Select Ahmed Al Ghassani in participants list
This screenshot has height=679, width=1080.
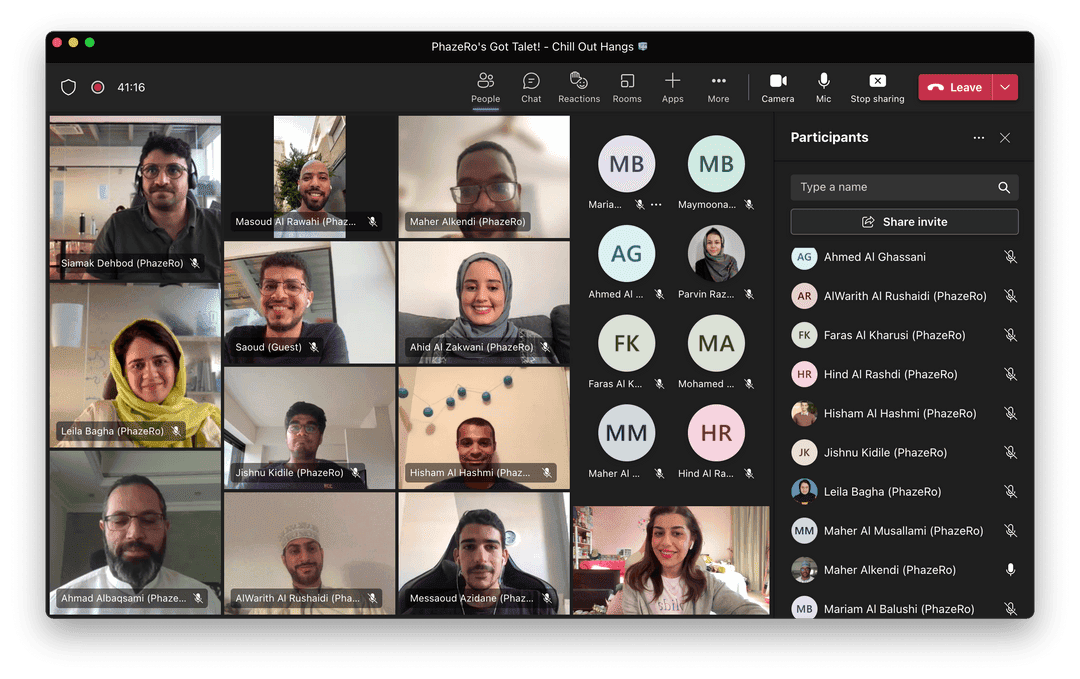pyautogui.click(x=904, y=257)
